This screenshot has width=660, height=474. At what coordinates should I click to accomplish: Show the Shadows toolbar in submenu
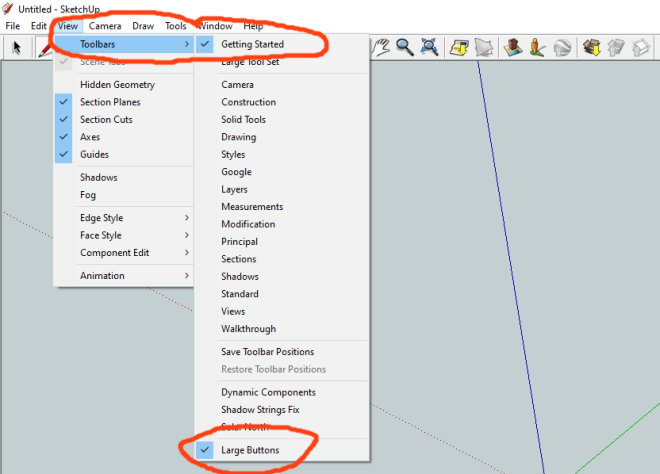click(x=282, y=277)
